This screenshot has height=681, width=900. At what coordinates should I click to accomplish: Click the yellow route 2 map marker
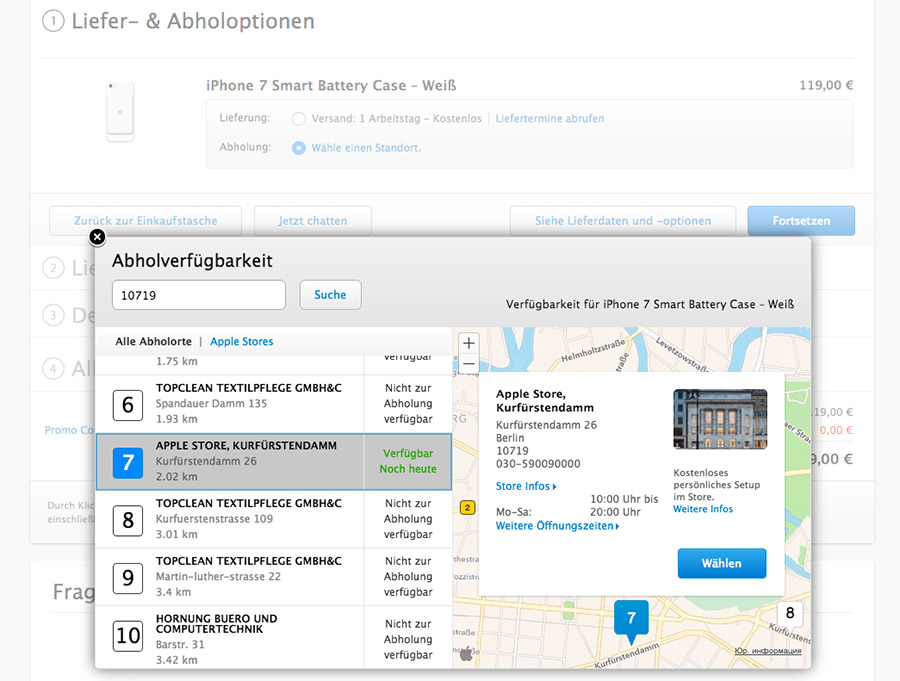click(468, 508)
